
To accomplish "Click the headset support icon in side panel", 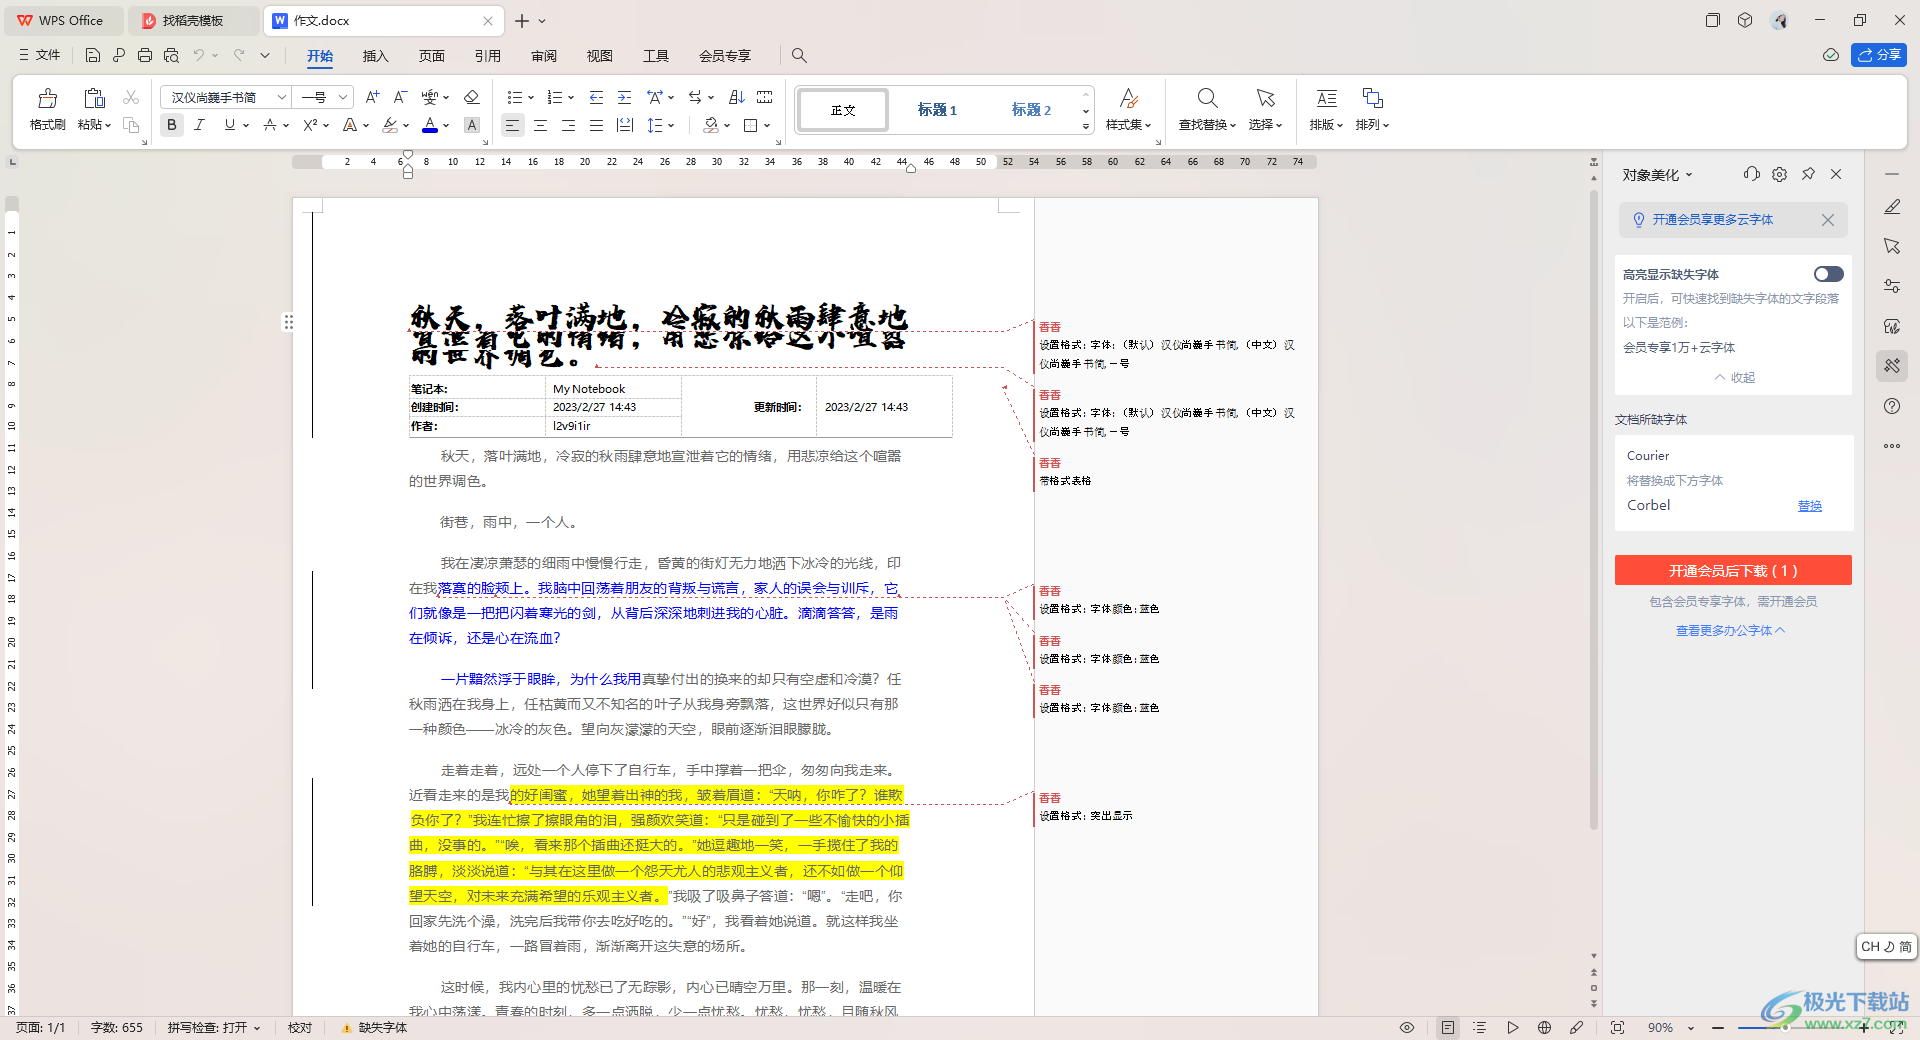I will click(x=1751, y=174).
